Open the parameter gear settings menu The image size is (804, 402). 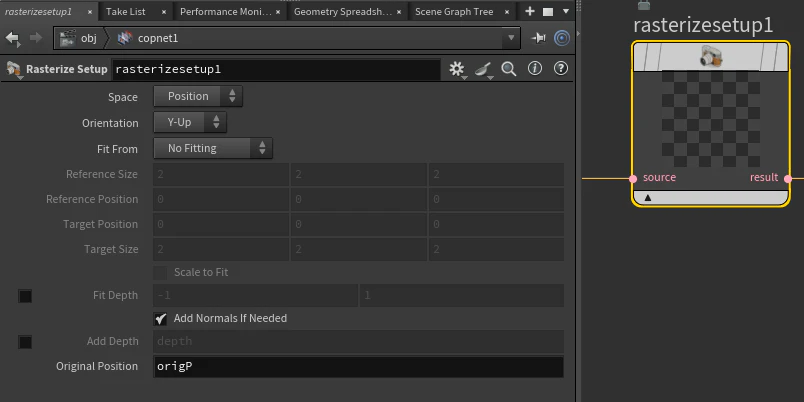(457, 69)
